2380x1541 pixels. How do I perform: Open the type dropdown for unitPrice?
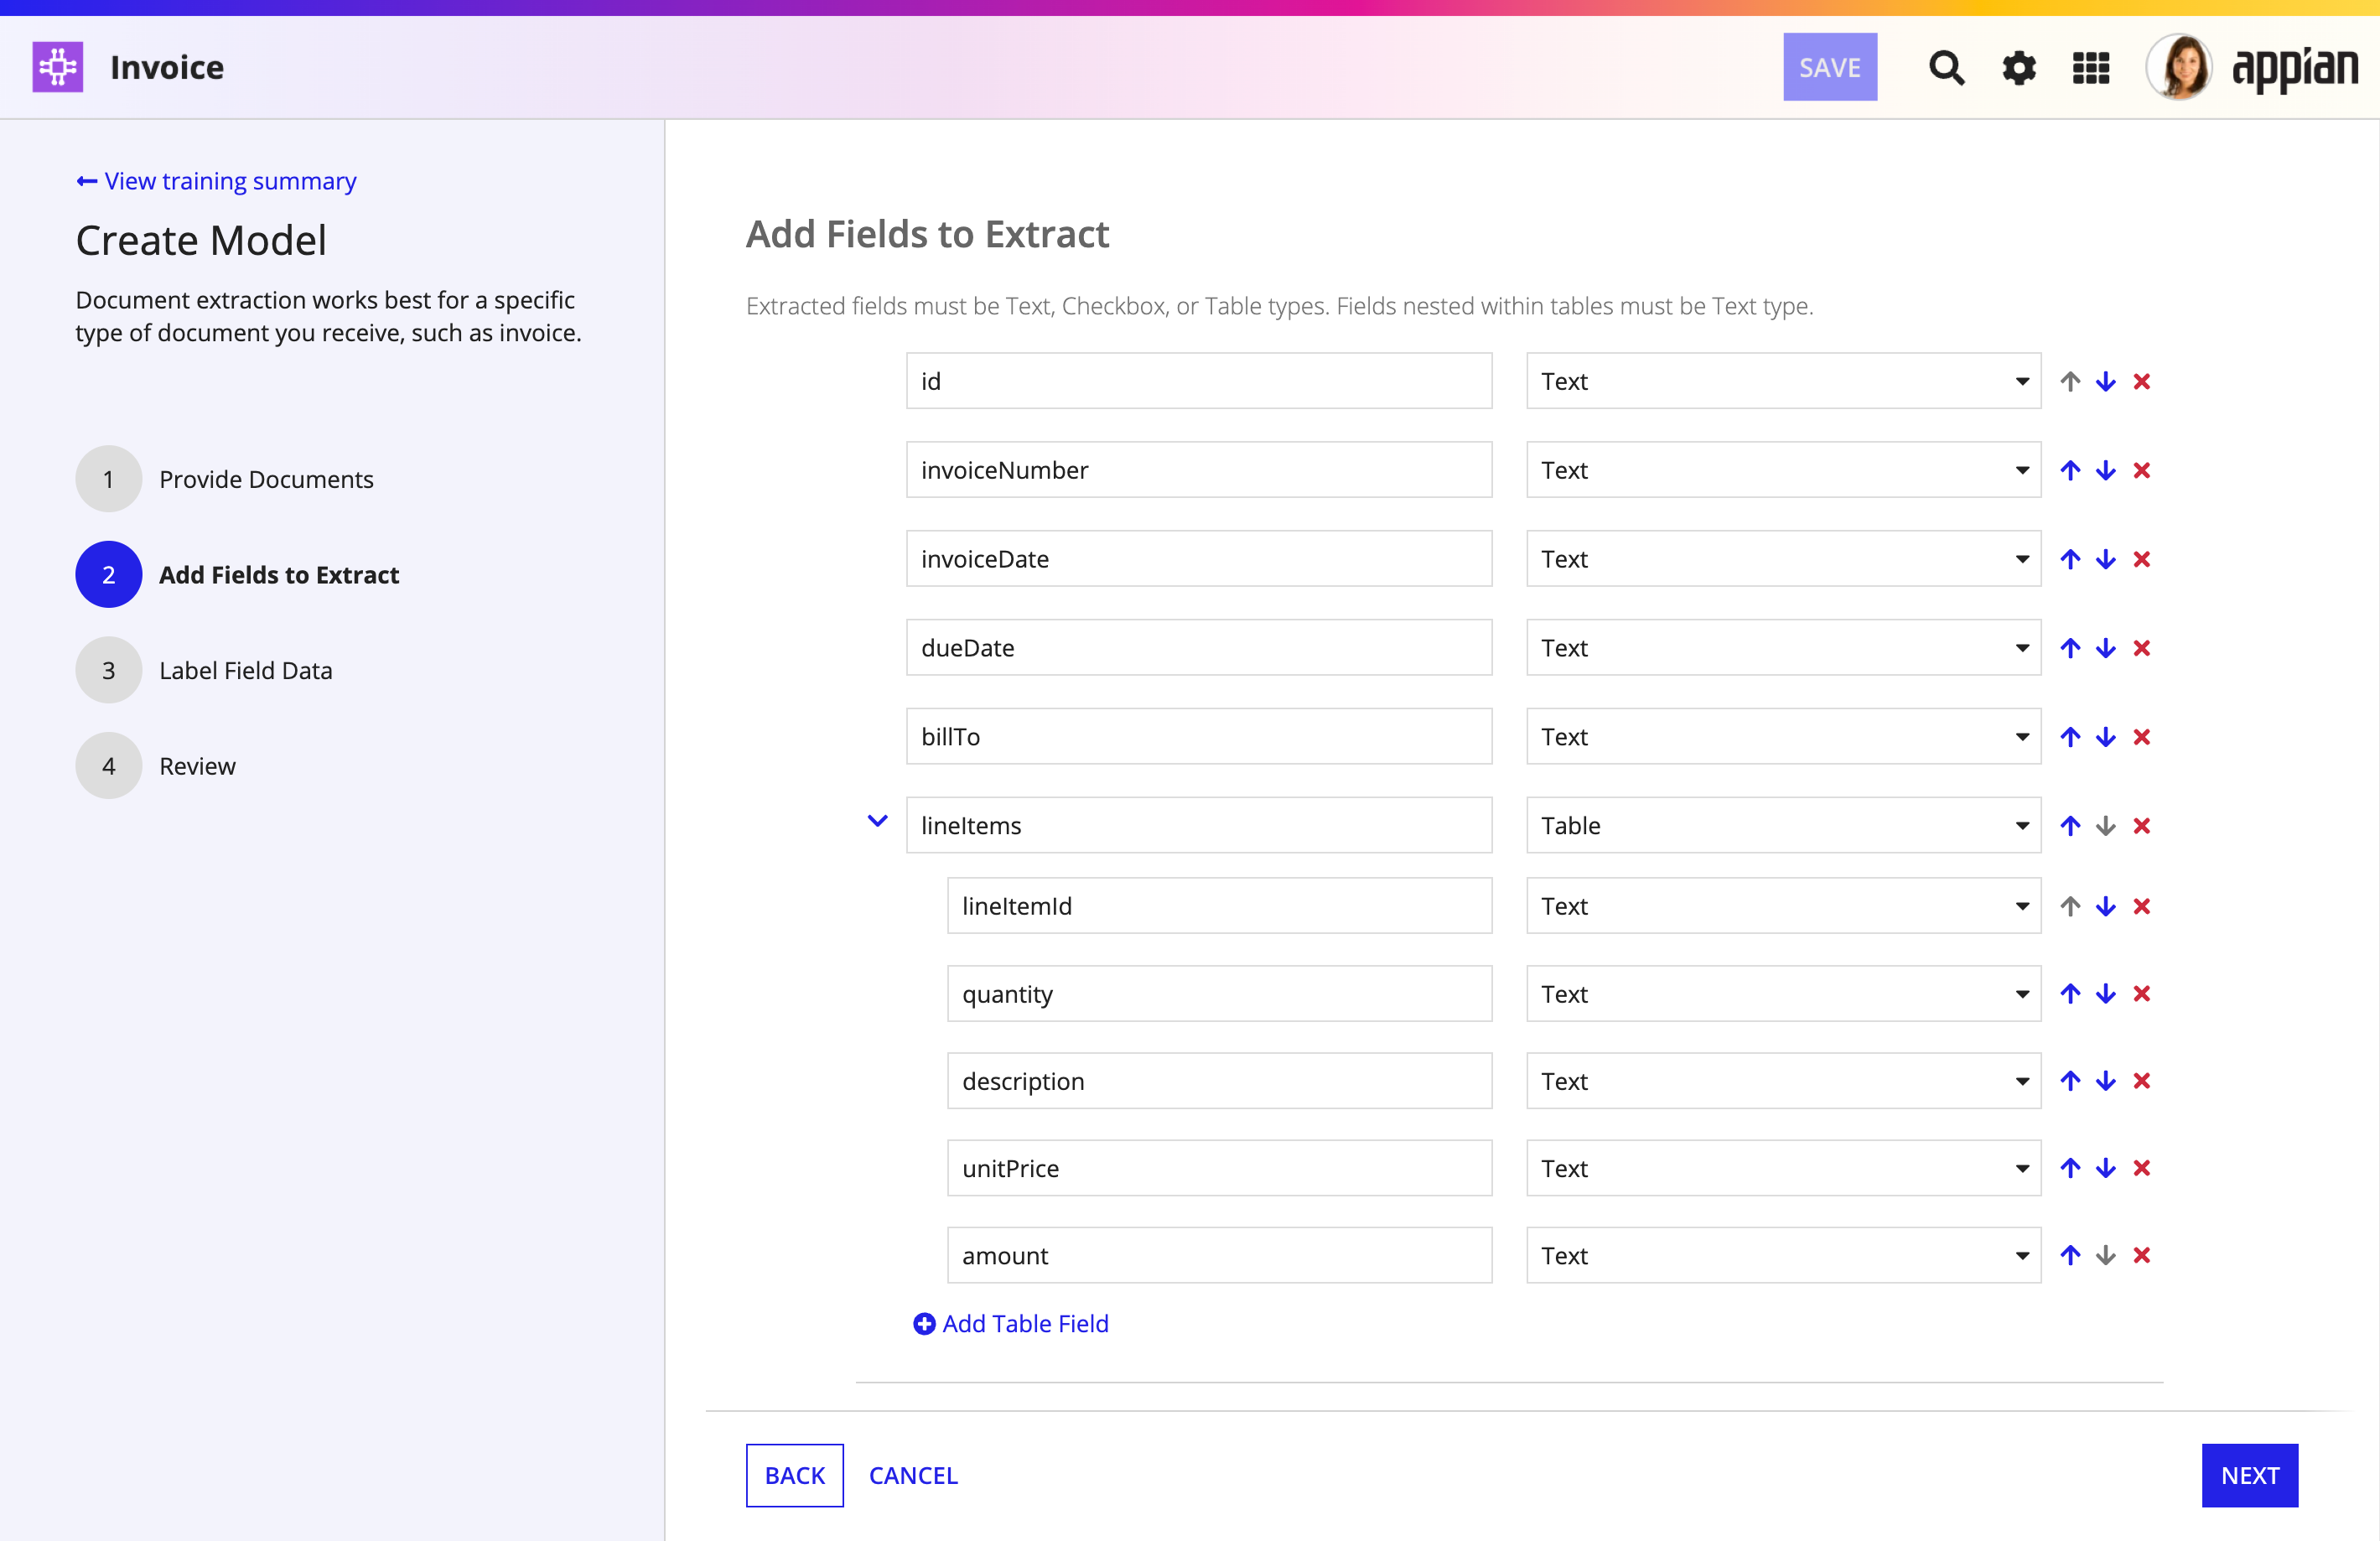(x=1783, y=1168)
